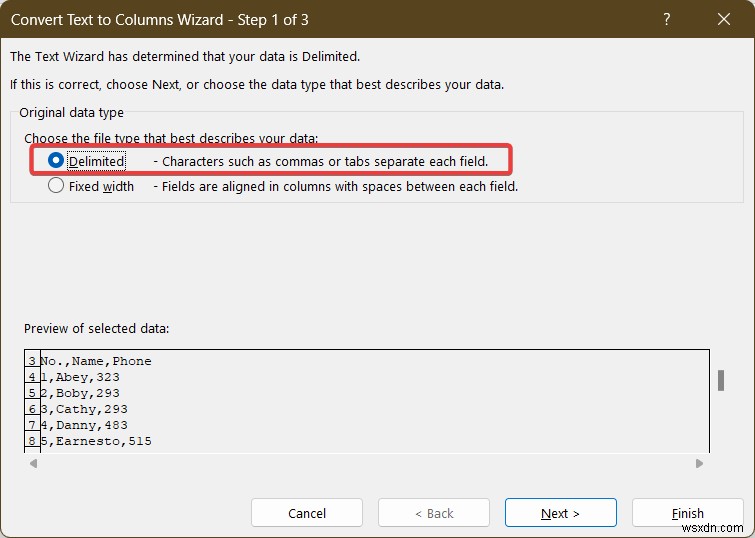Click preview row '1,Abey,323'

(x=80, y=377)
